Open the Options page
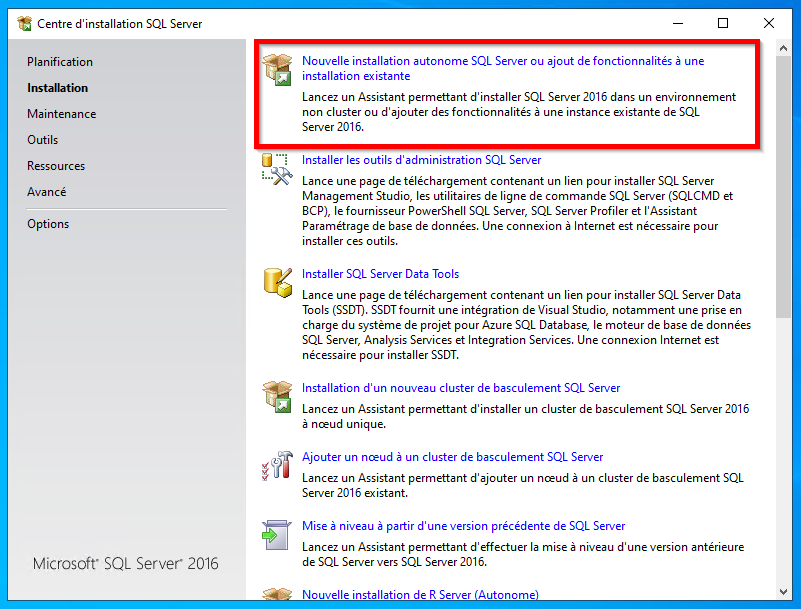The height and width of the screenshot is (609, 801). click(48, 224)
